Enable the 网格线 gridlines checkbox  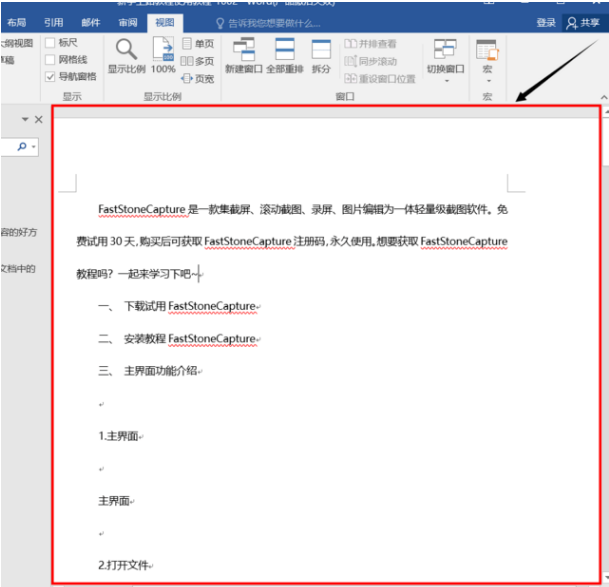coord(50,59)
